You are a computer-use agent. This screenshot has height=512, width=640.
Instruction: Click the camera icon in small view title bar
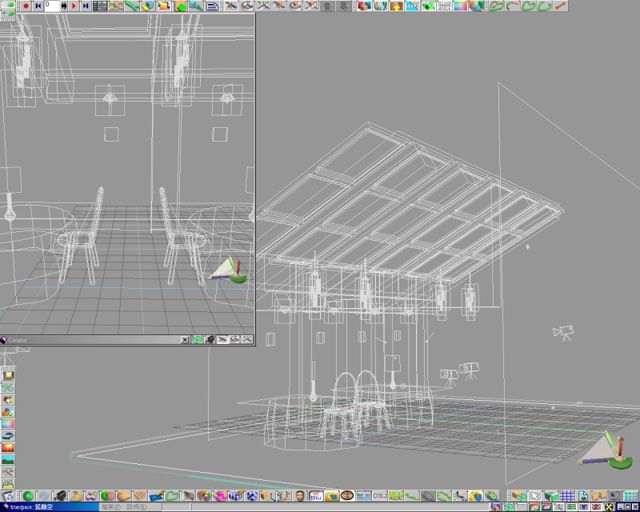(211, 340)
